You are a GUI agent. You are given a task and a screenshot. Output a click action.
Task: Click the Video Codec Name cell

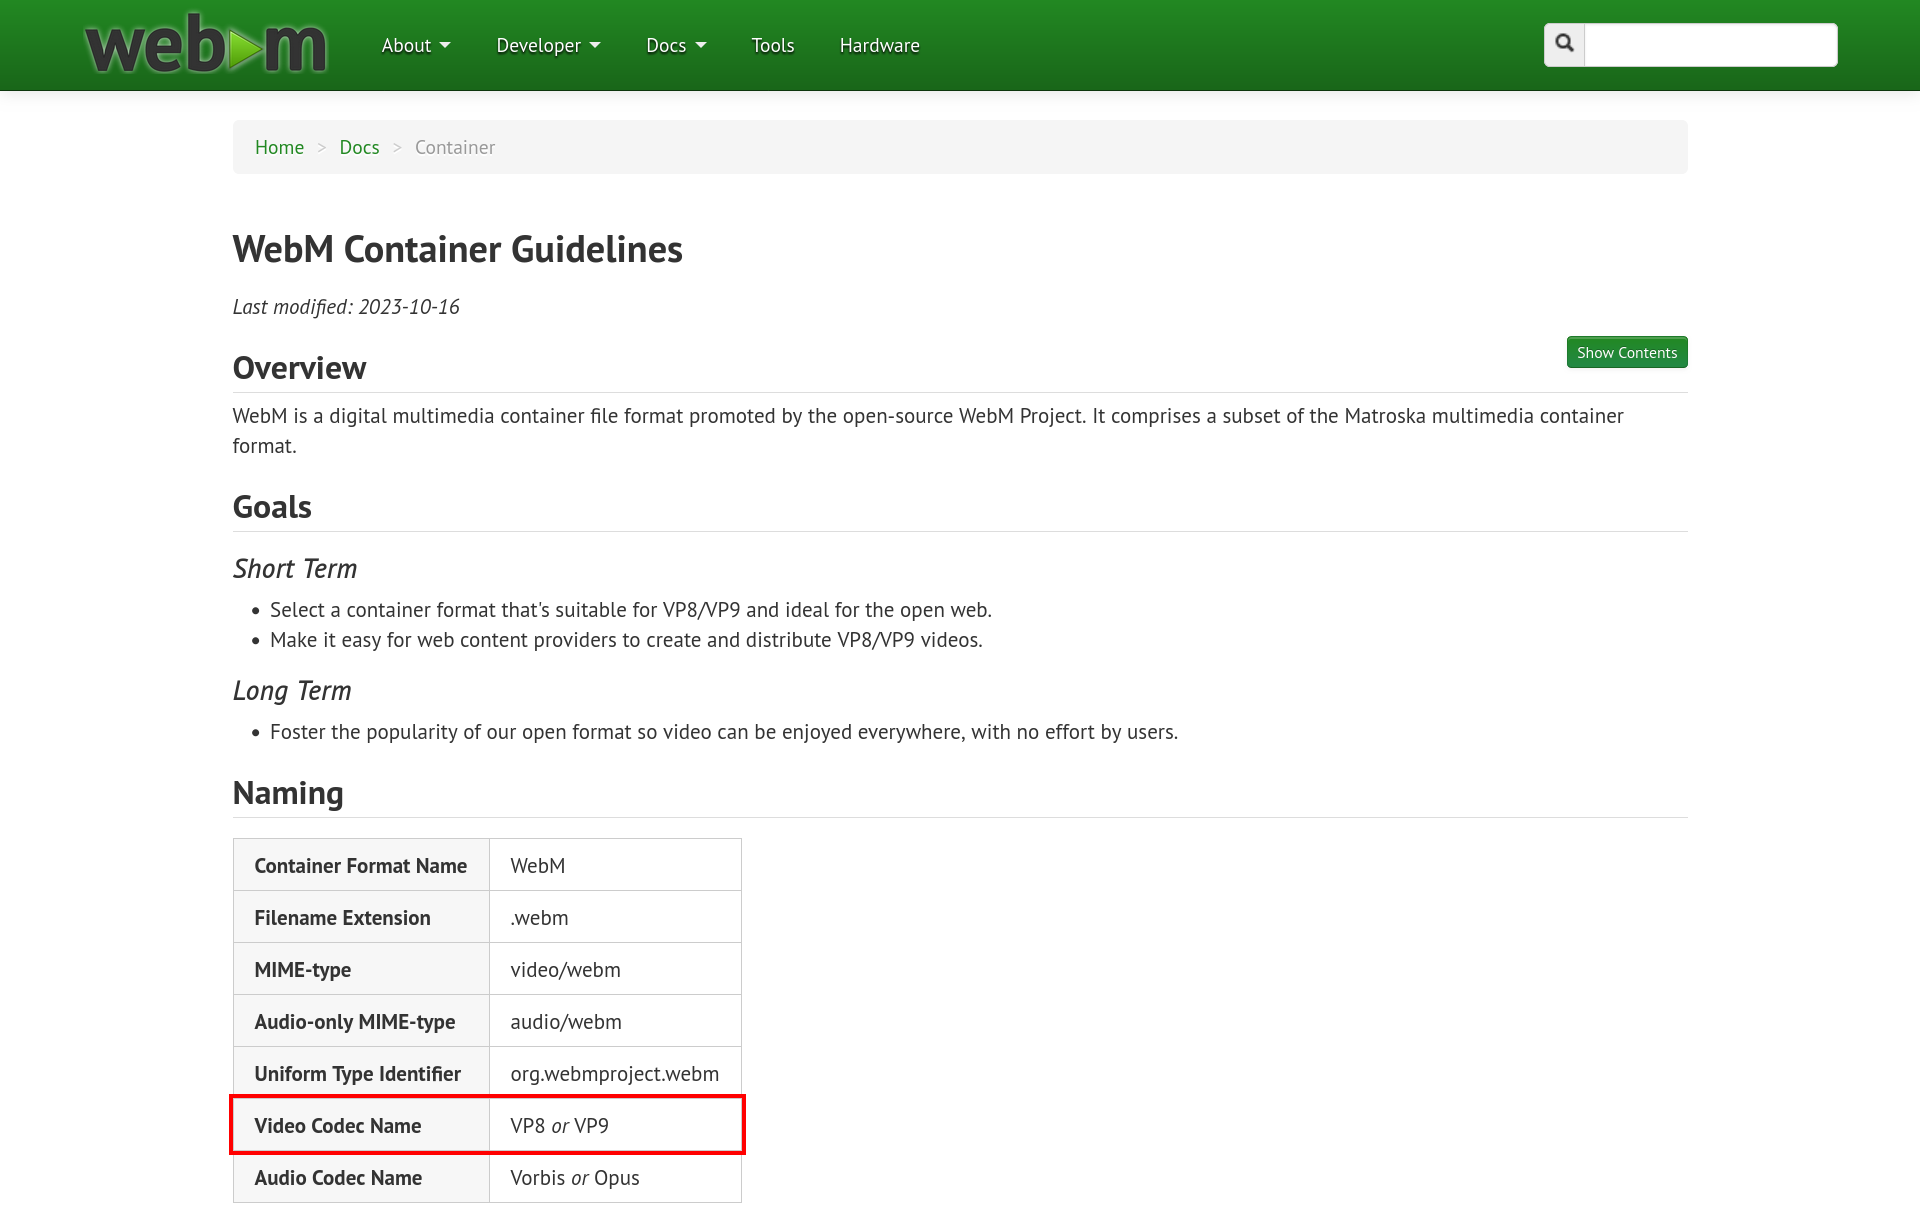tap(361, 1125)
